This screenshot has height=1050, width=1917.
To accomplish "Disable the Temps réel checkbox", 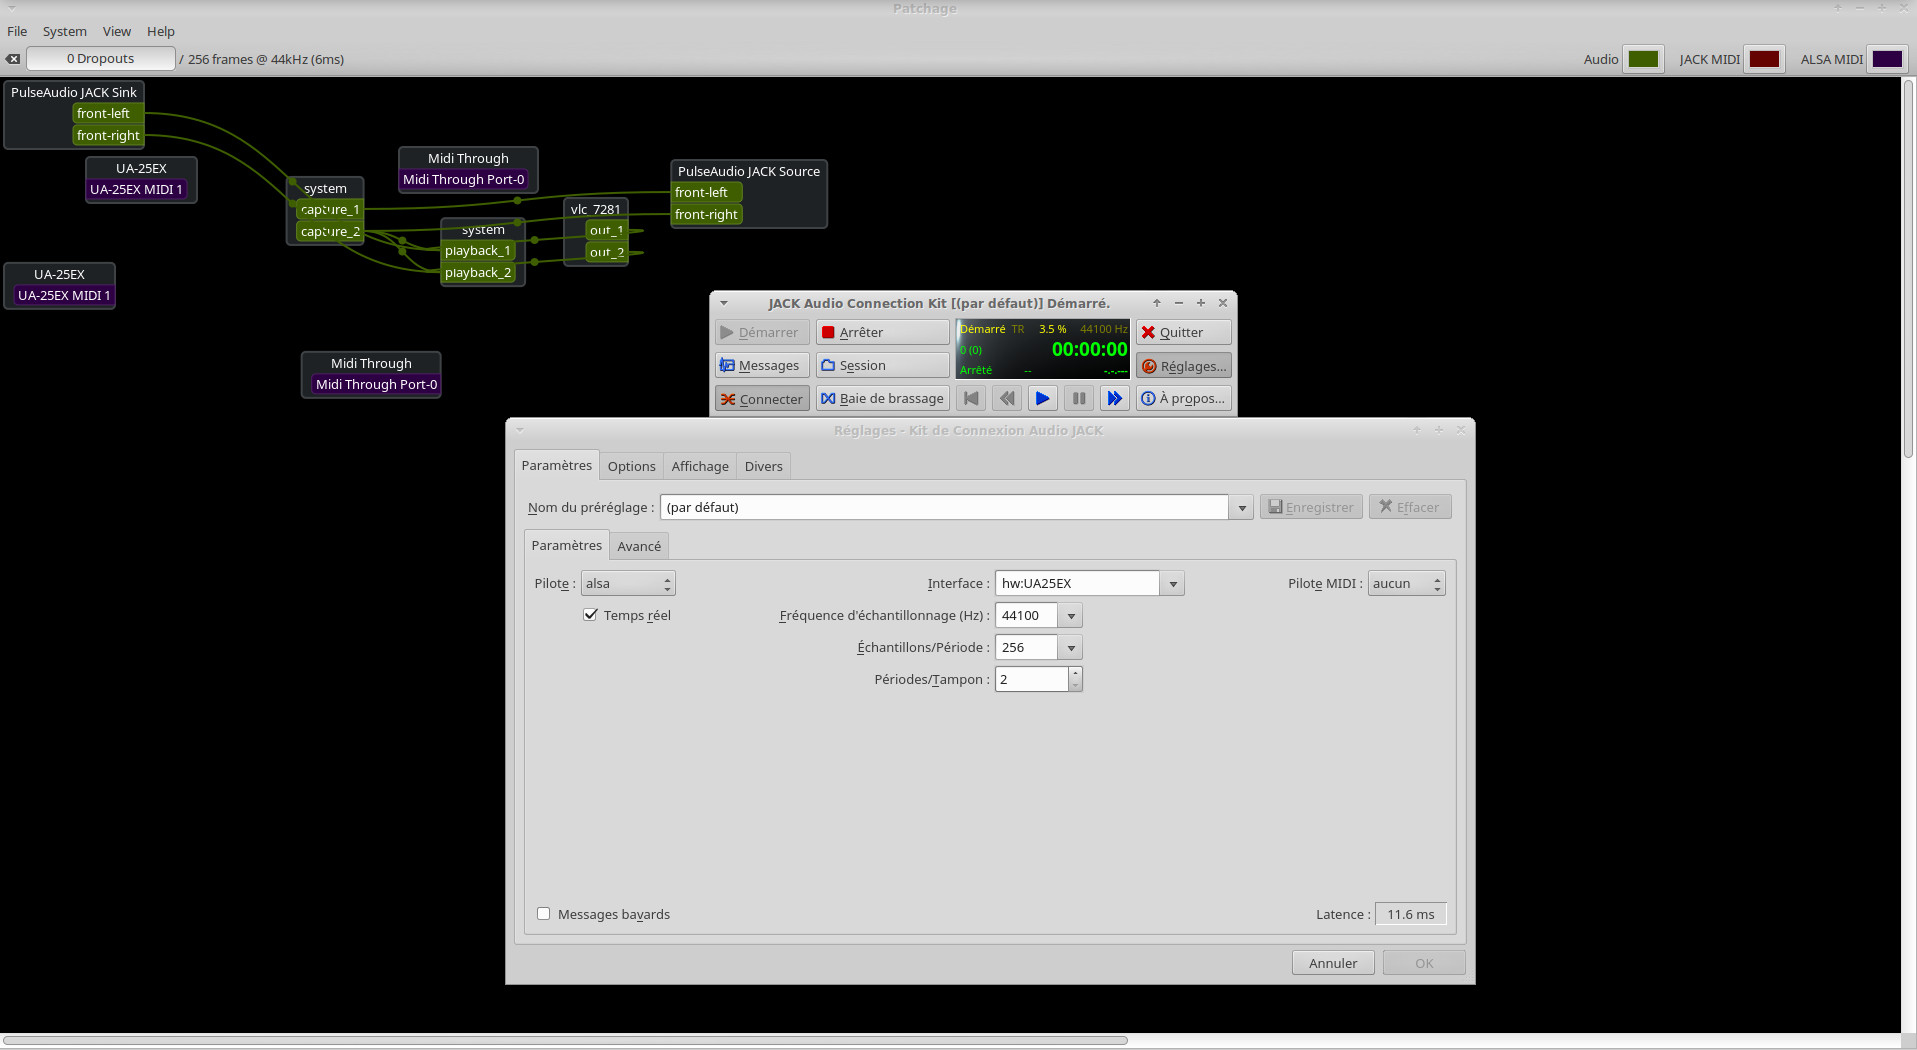I will pyautogui.click(x=591, y=615).
